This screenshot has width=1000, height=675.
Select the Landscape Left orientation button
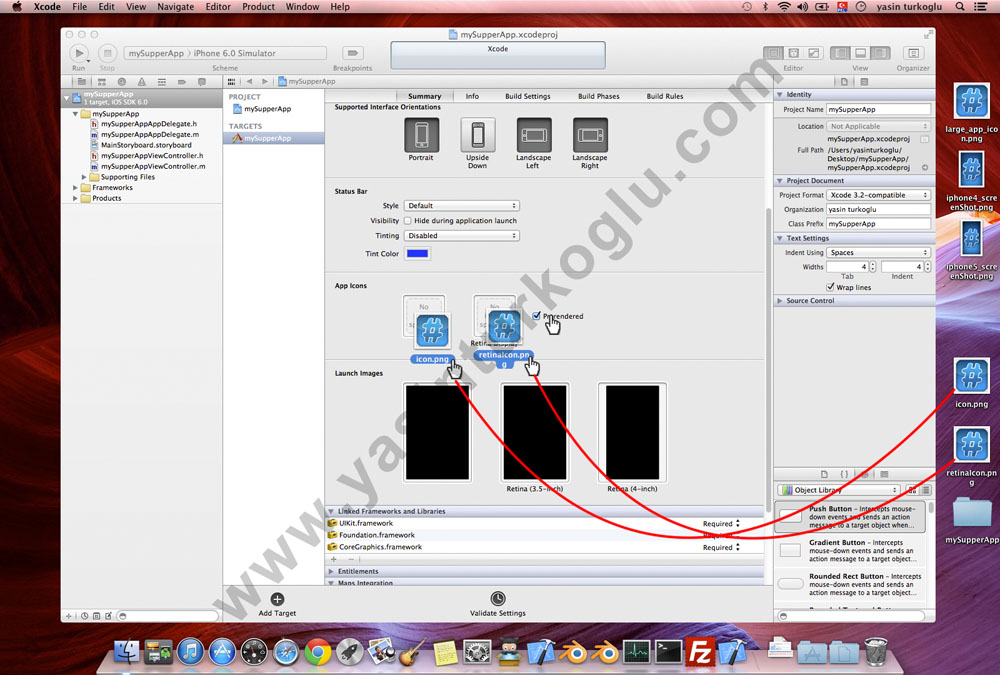coord(534,135)
